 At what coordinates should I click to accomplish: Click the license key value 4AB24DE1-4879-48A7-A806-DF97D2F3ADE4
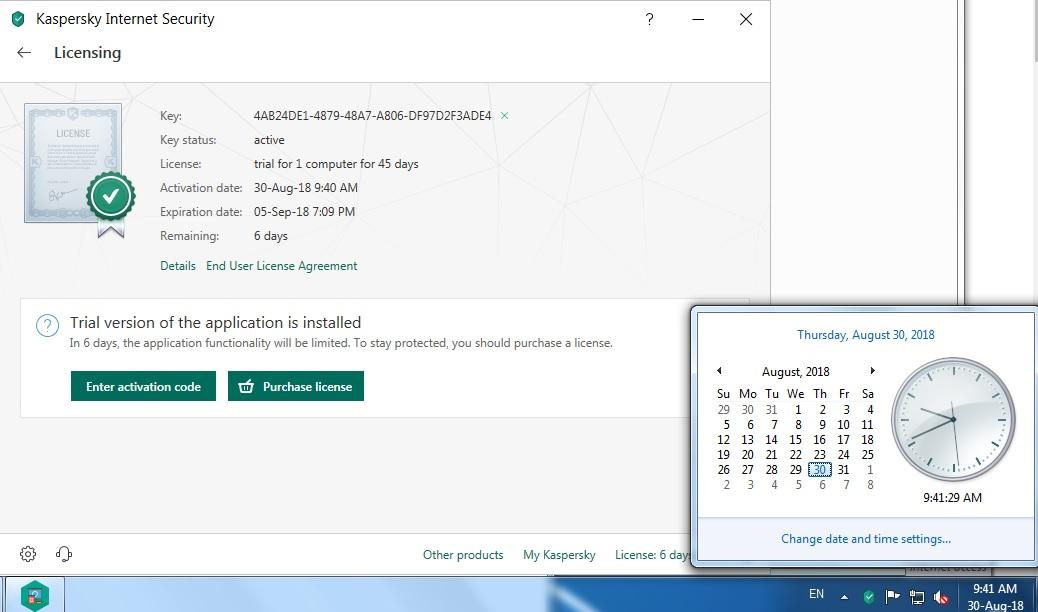[x=373, y=116]
